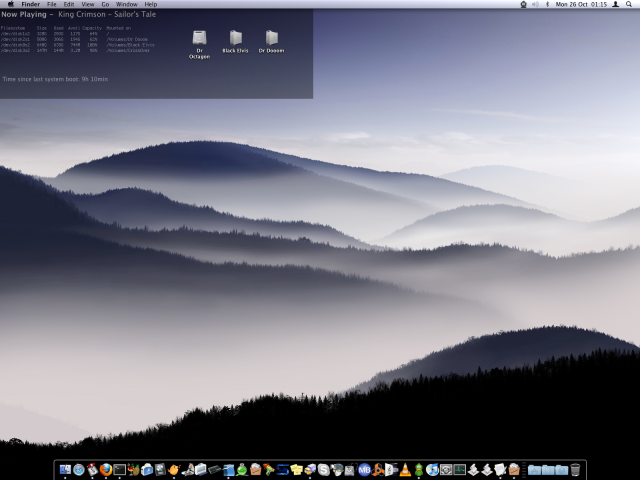This screenshot has height=480, width=640.
Task: Open the Help menu
Action: (151, 4)
